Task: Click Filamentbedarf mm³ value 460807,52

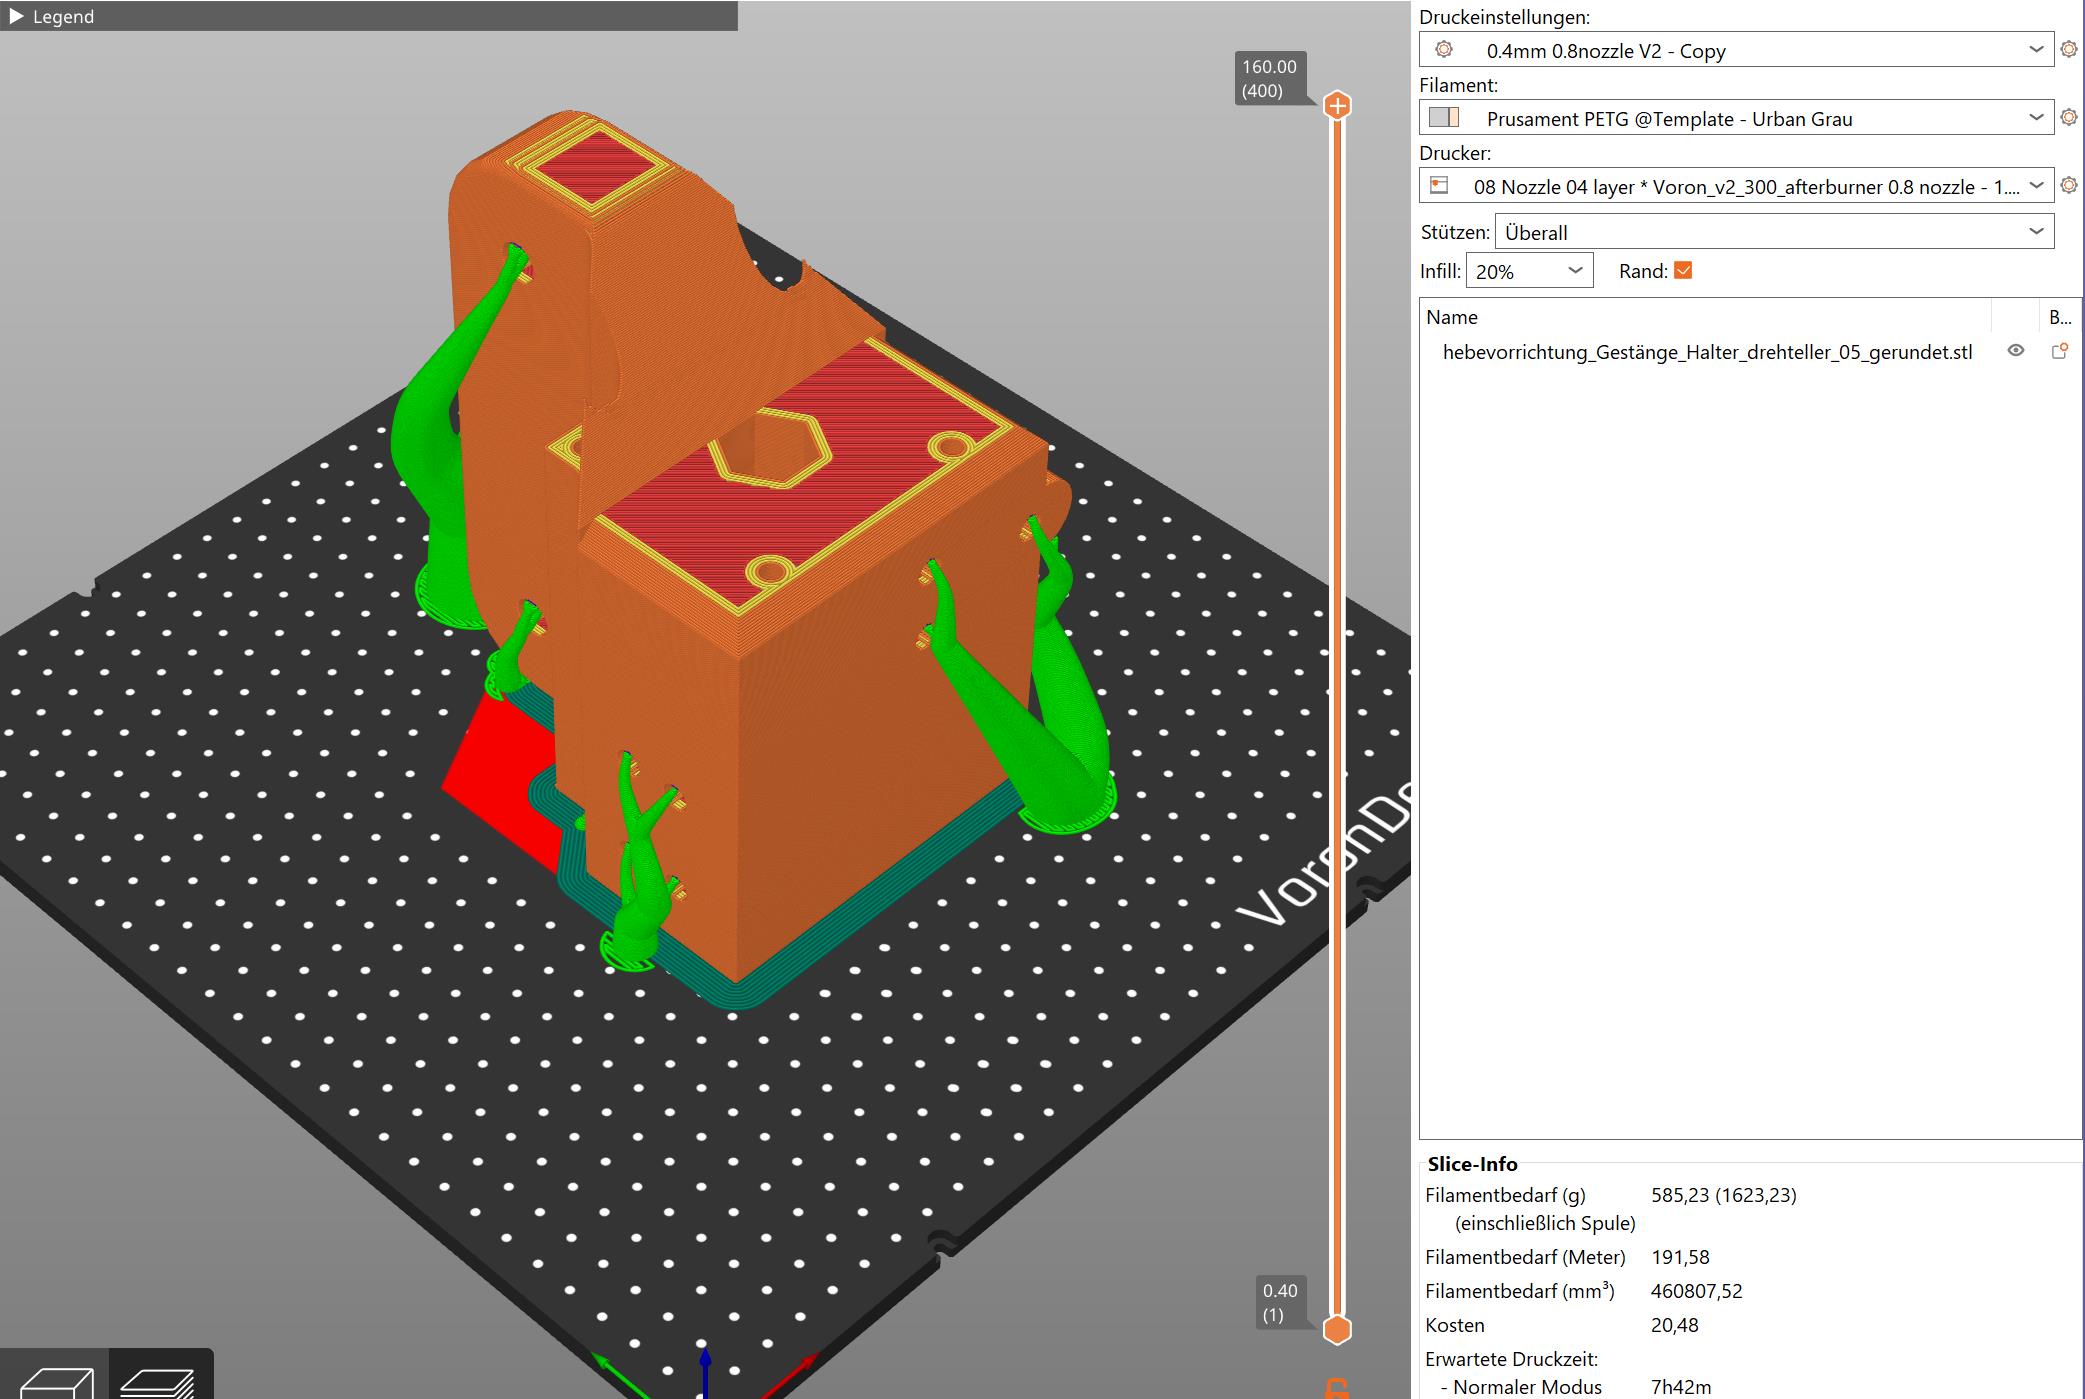Action: [1696, 1291]
